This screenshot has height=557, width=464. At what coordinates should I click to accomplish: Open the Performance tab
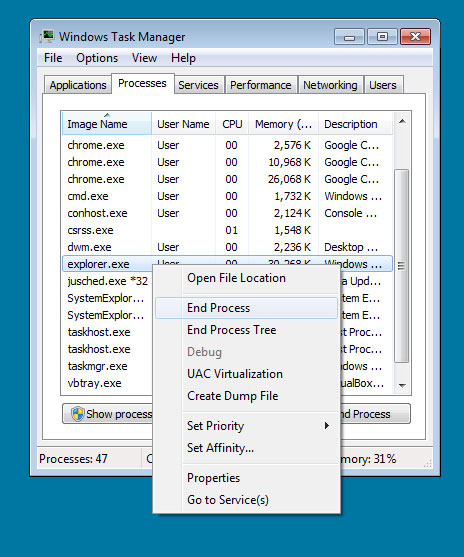[x=261, y=85]
